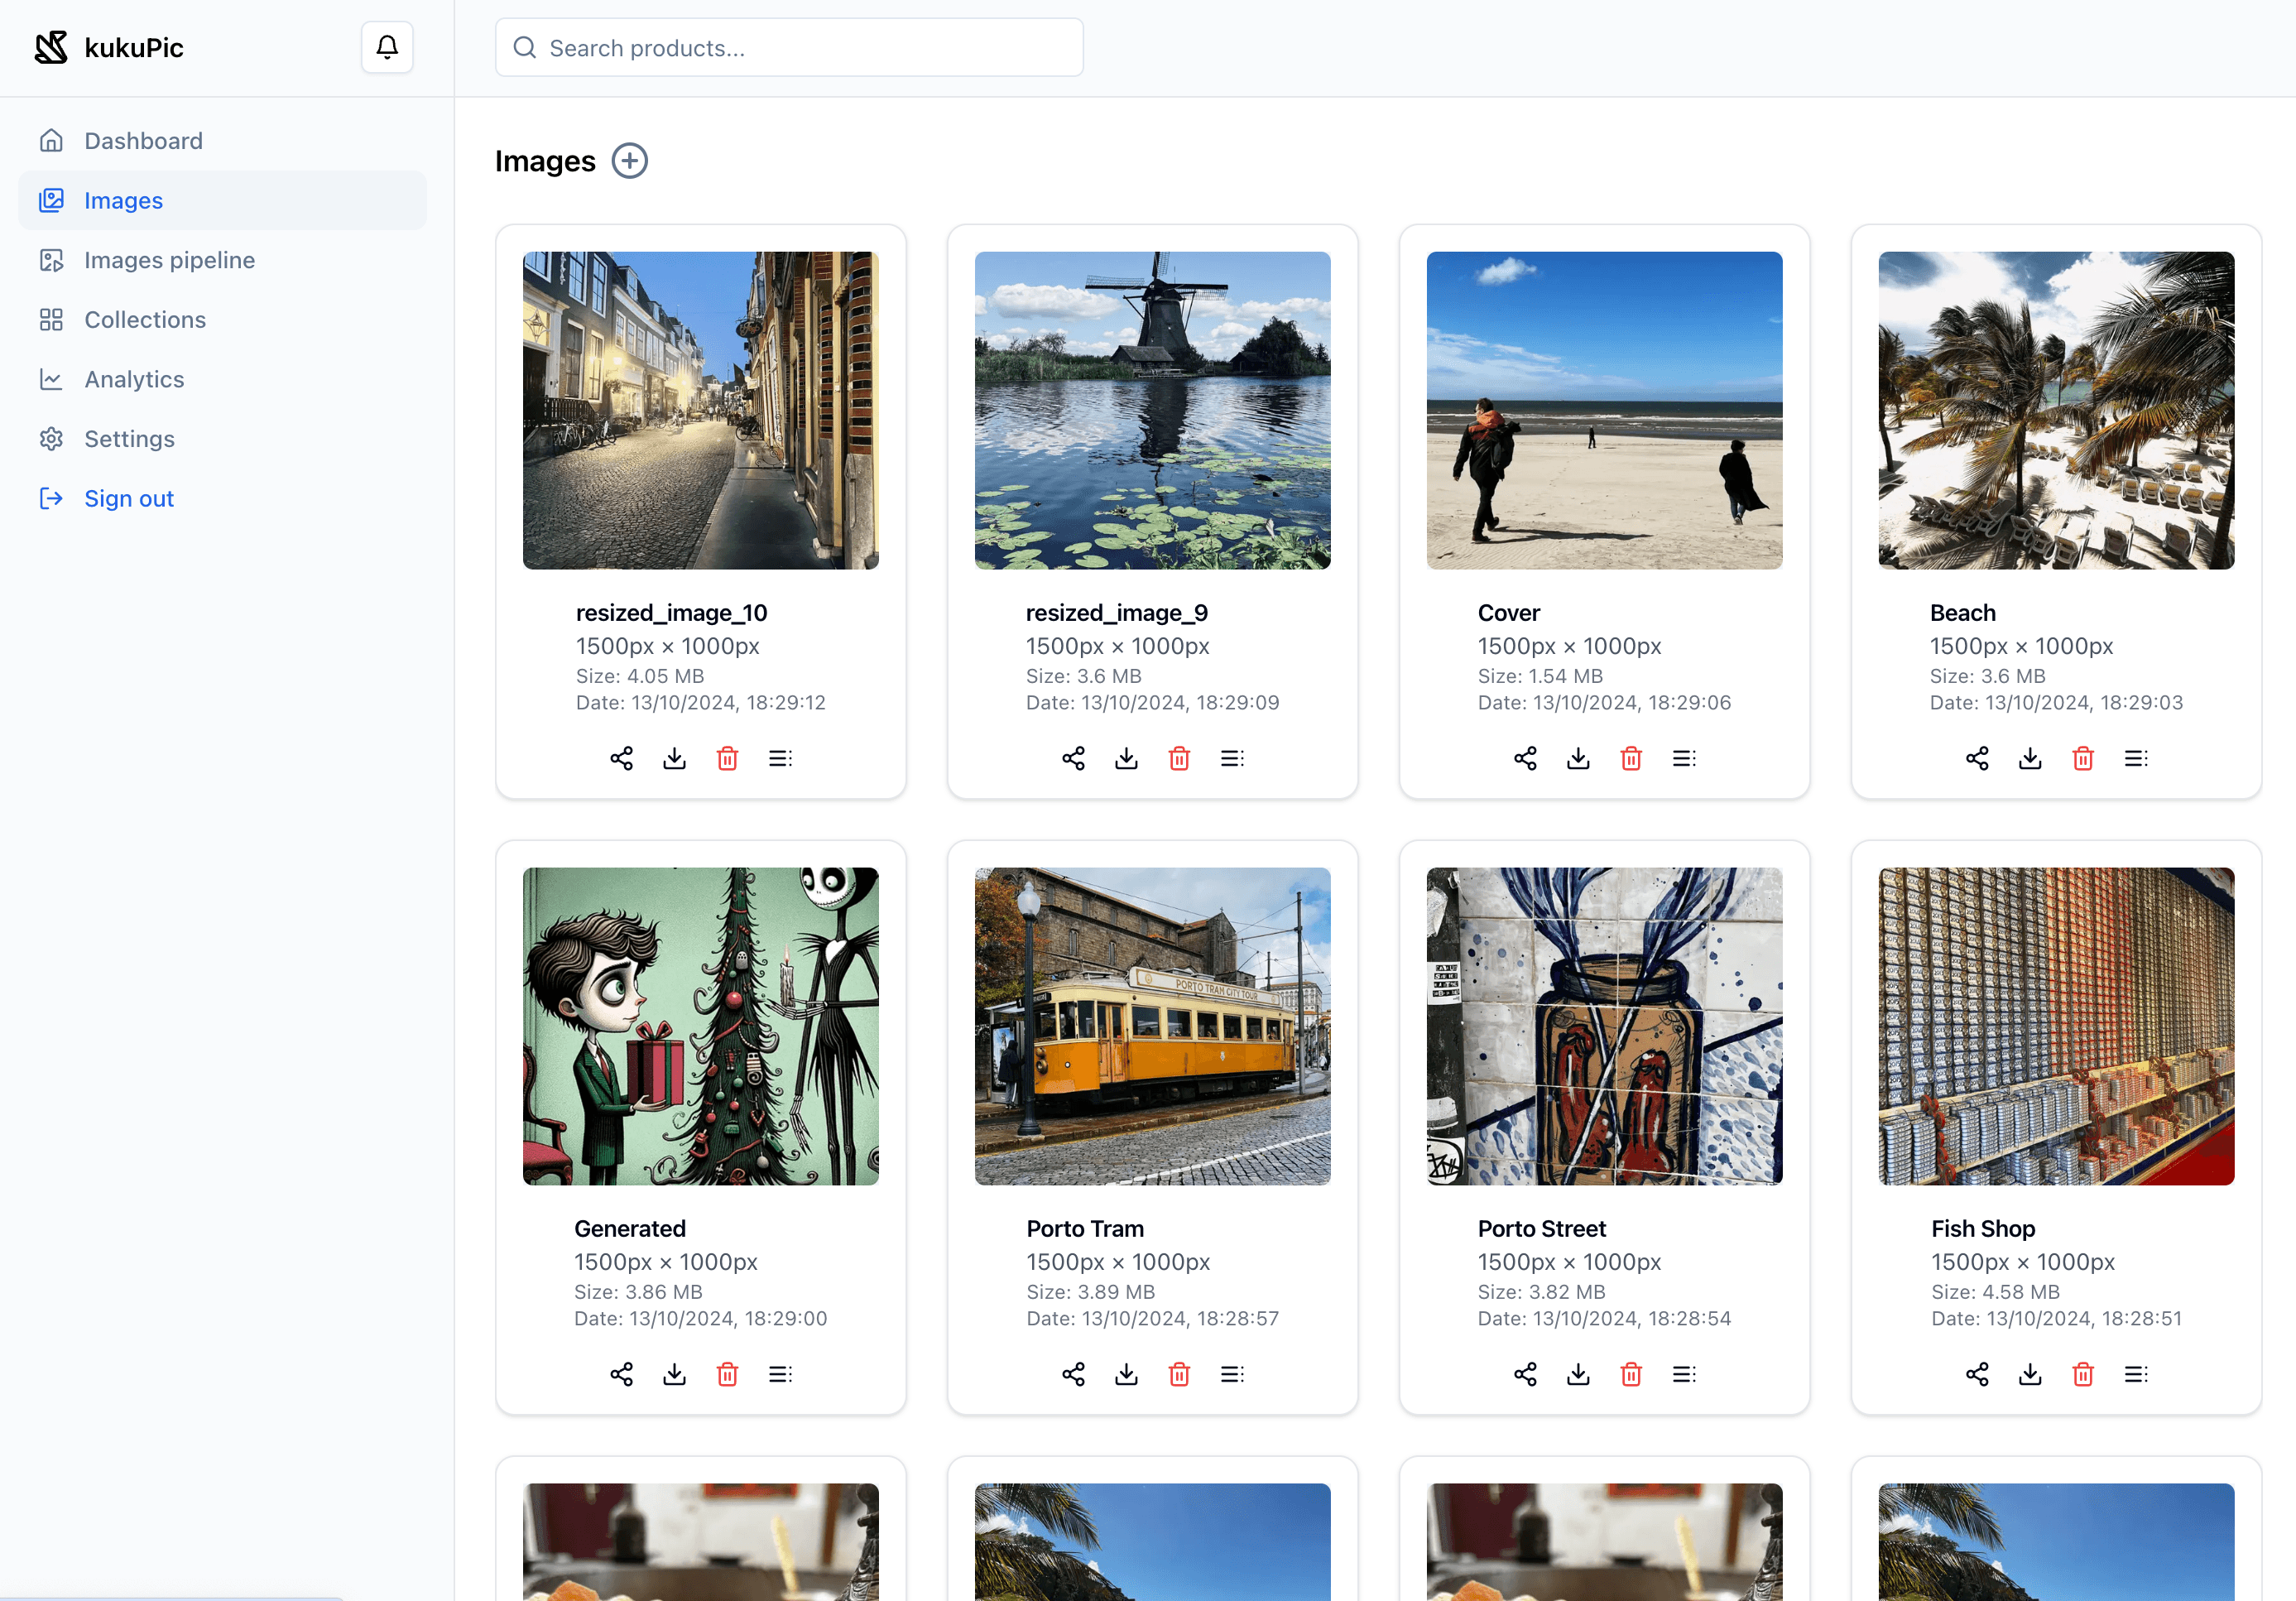
Task: Add a new image with plus icon
Action: click(629, 161)
